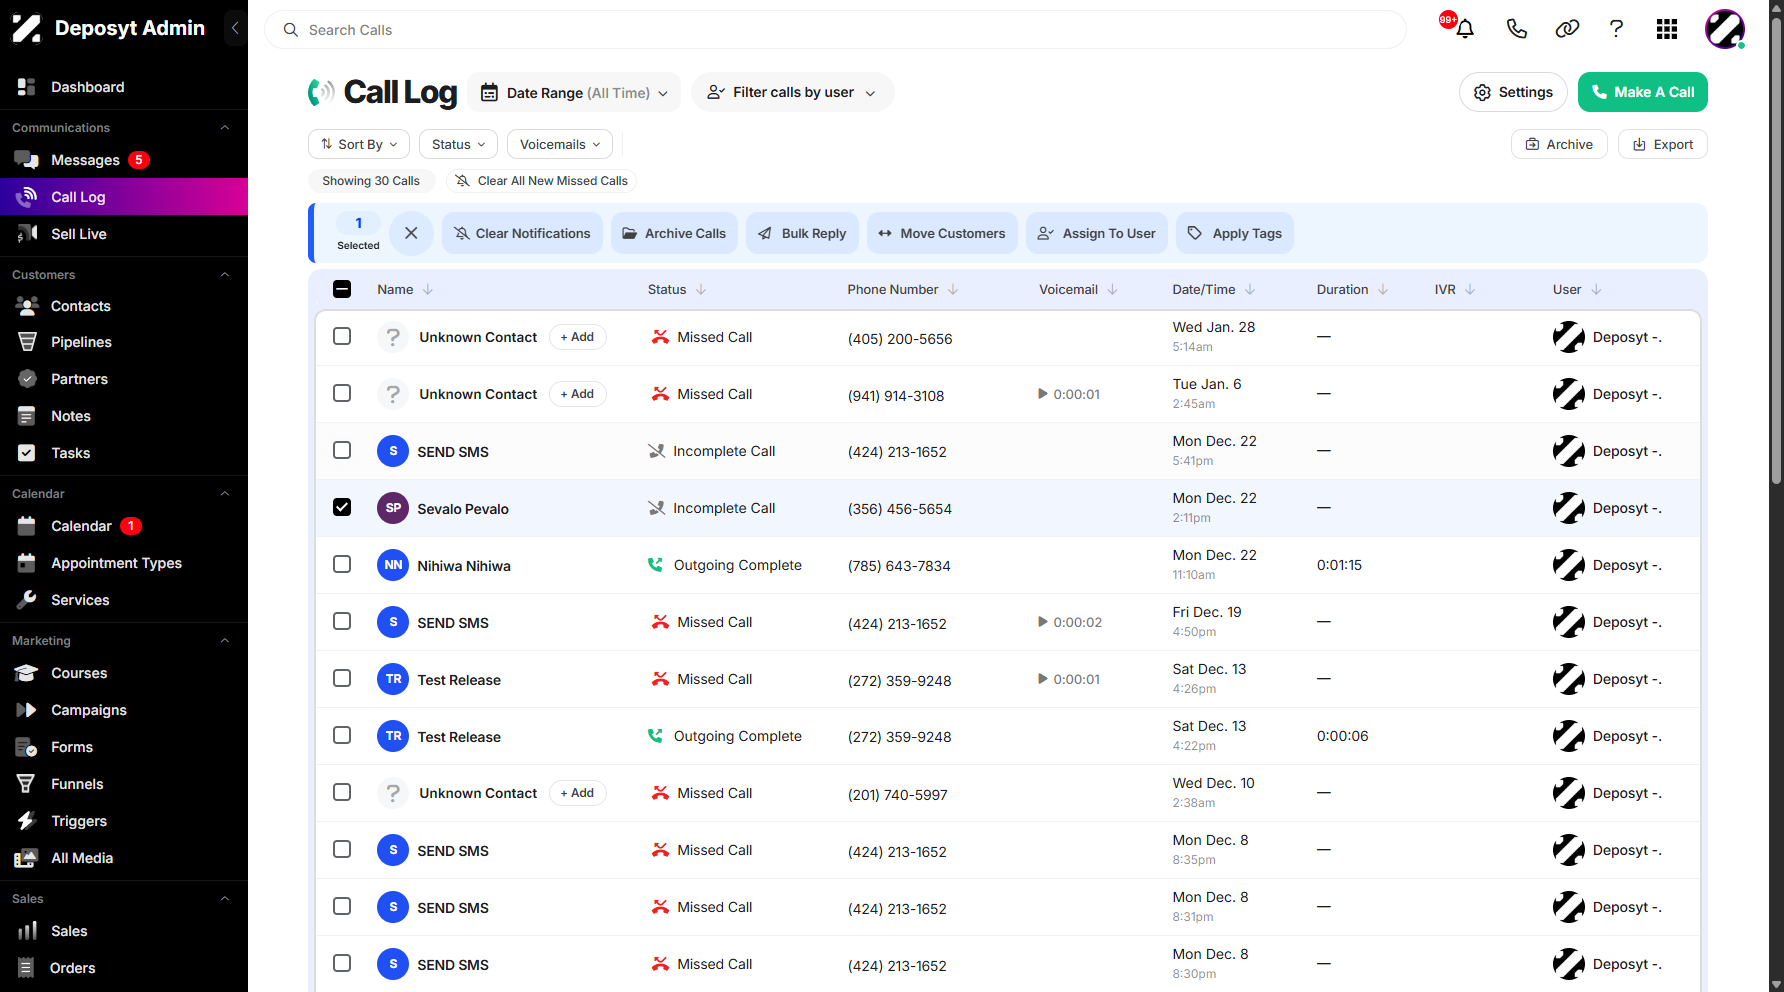
Task: Click the Archive Calls bulk action
Action: point(674,233)
